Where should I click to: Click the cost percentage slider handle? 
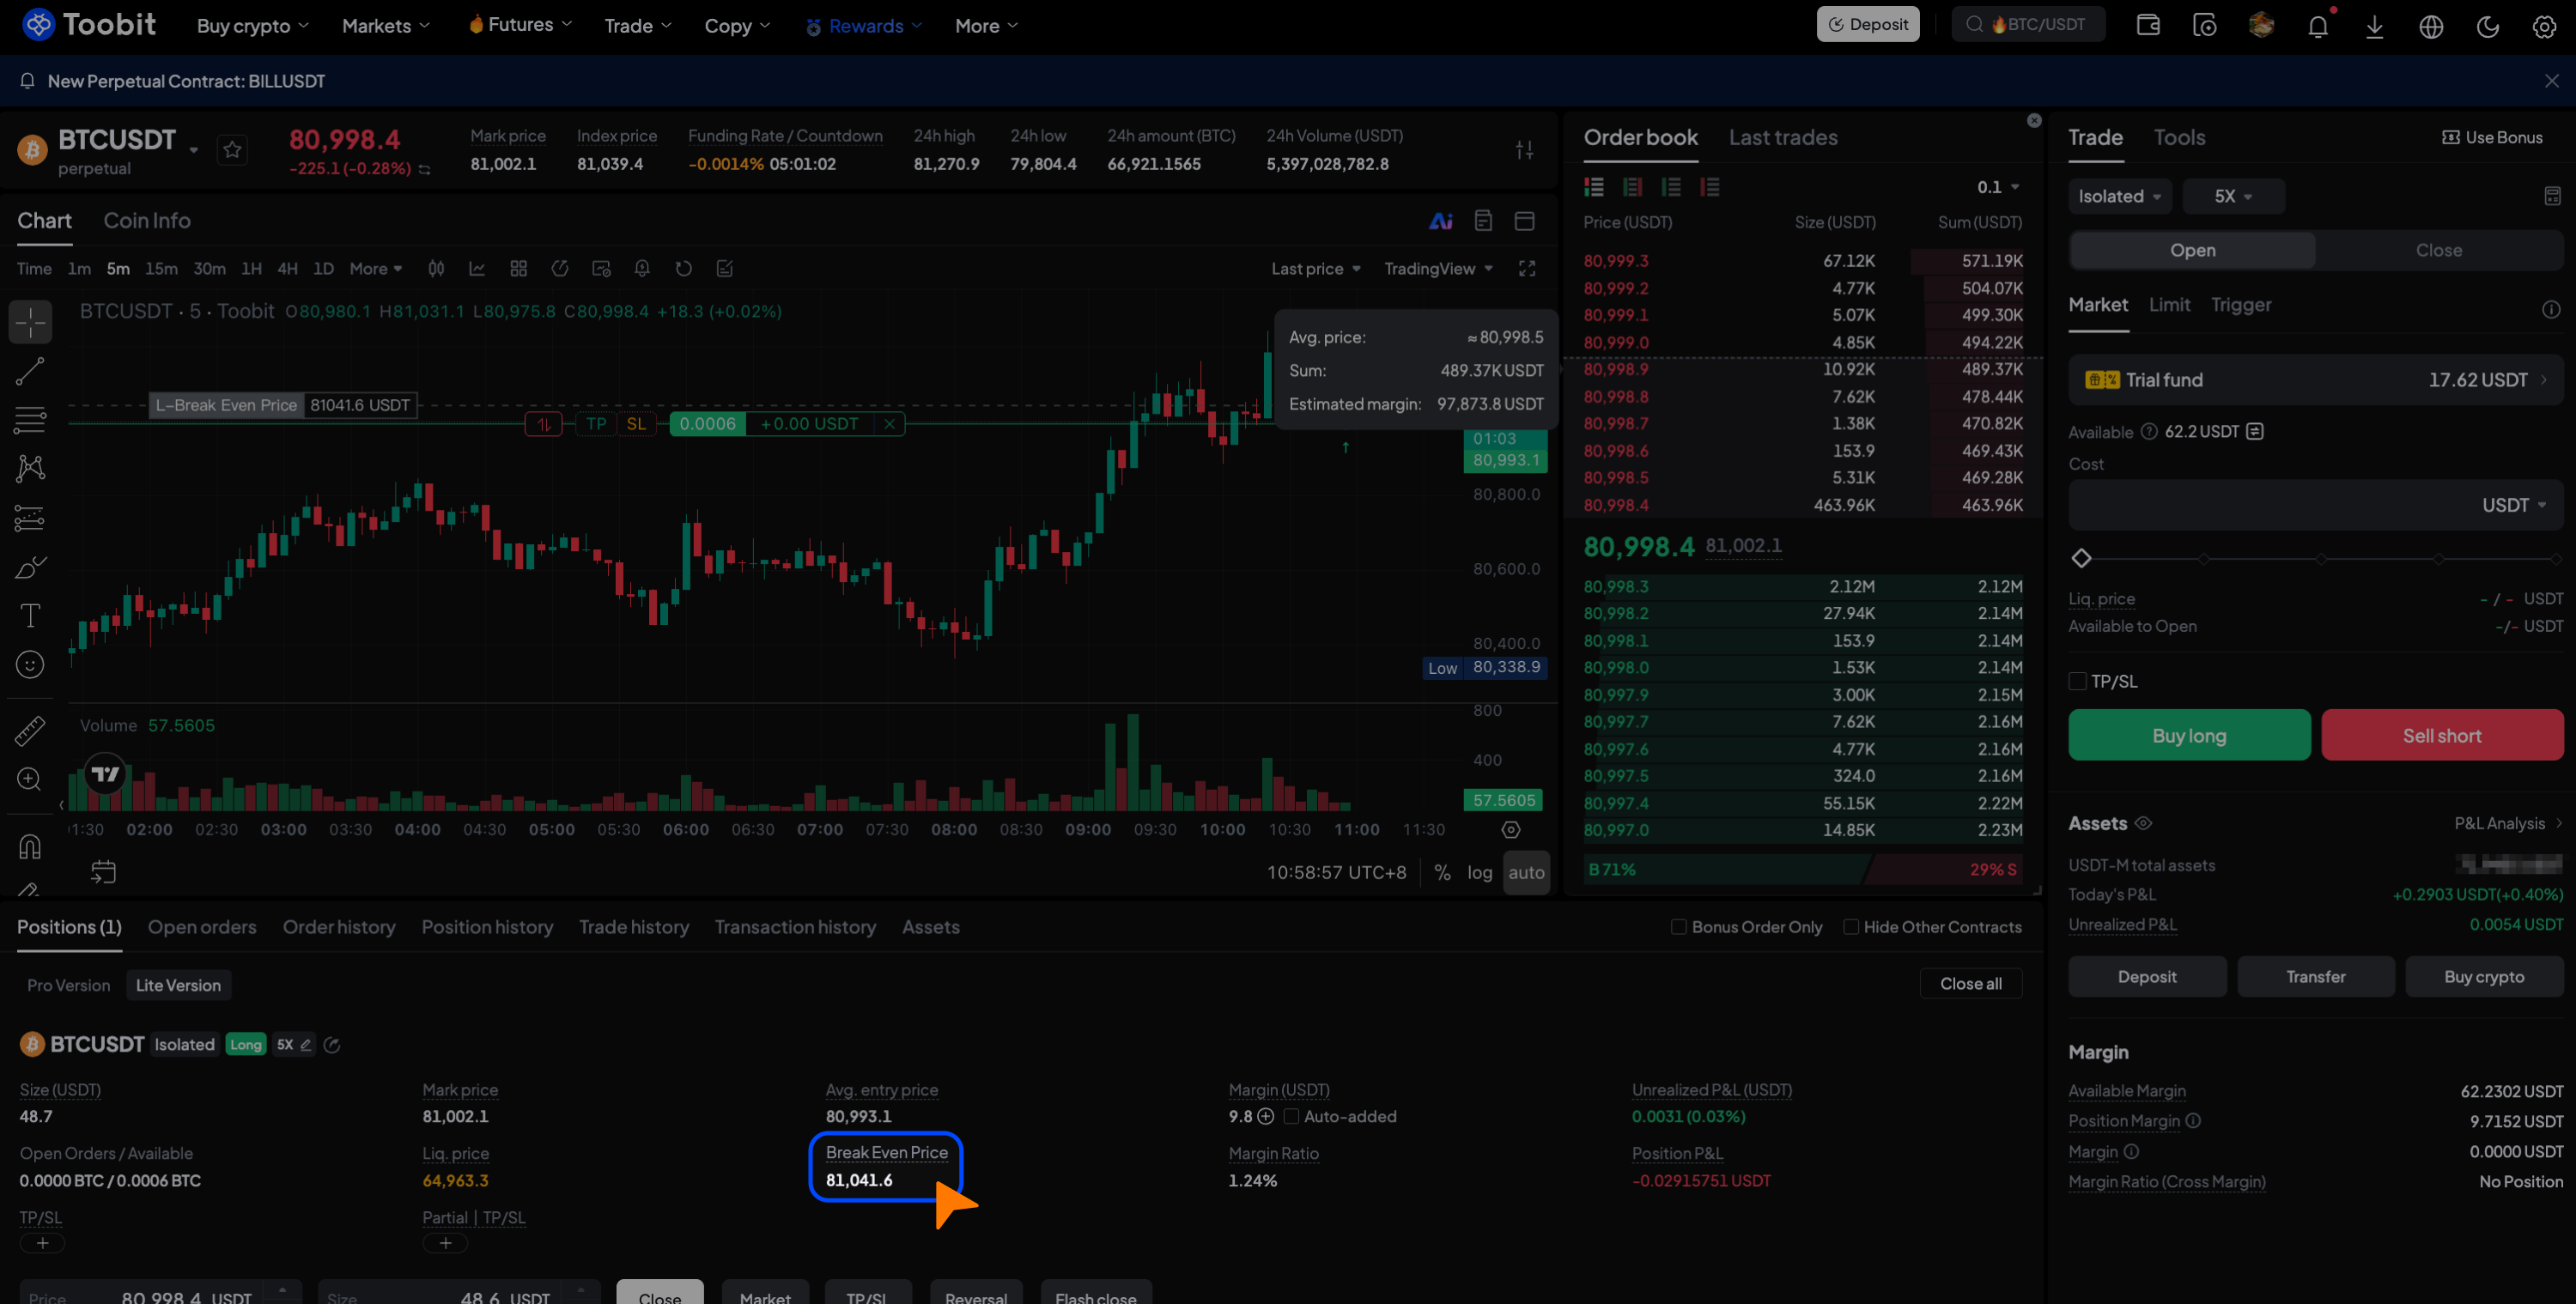click(x=2081, y=558)
